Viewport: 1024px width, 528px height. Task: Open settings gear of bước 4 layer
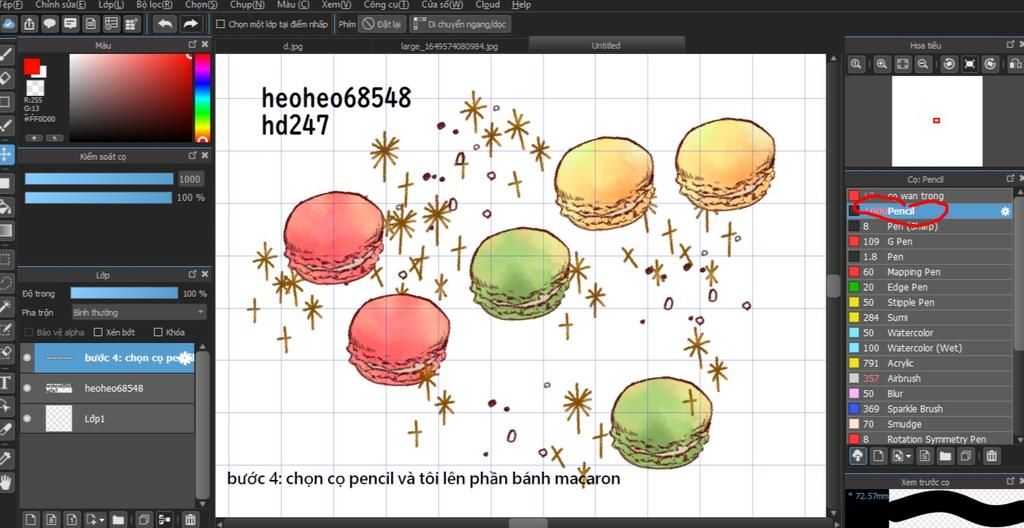pyautogui.click(x=185, y=358)
